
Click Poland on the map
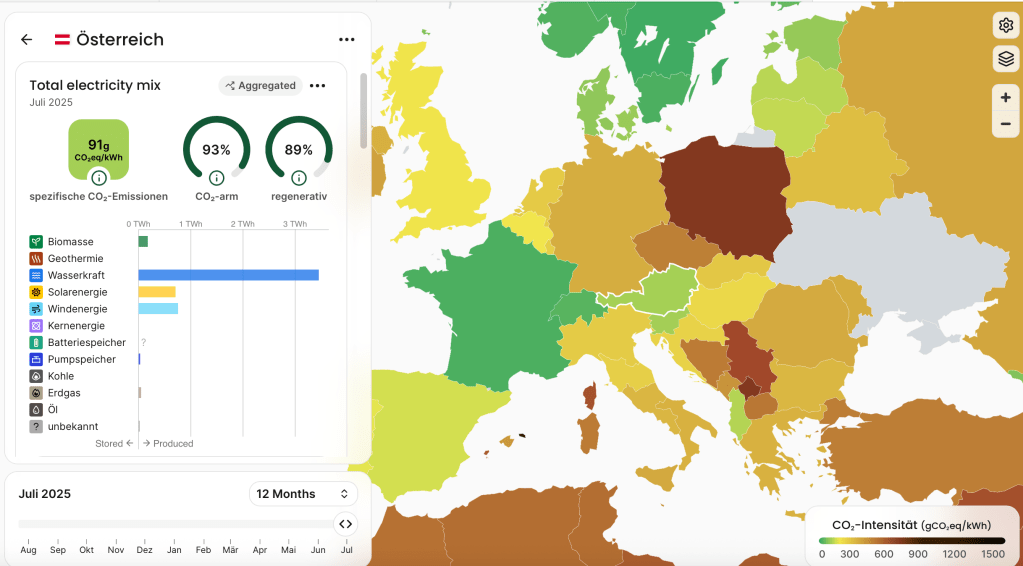pyautogui.click(x=725, y=195)
